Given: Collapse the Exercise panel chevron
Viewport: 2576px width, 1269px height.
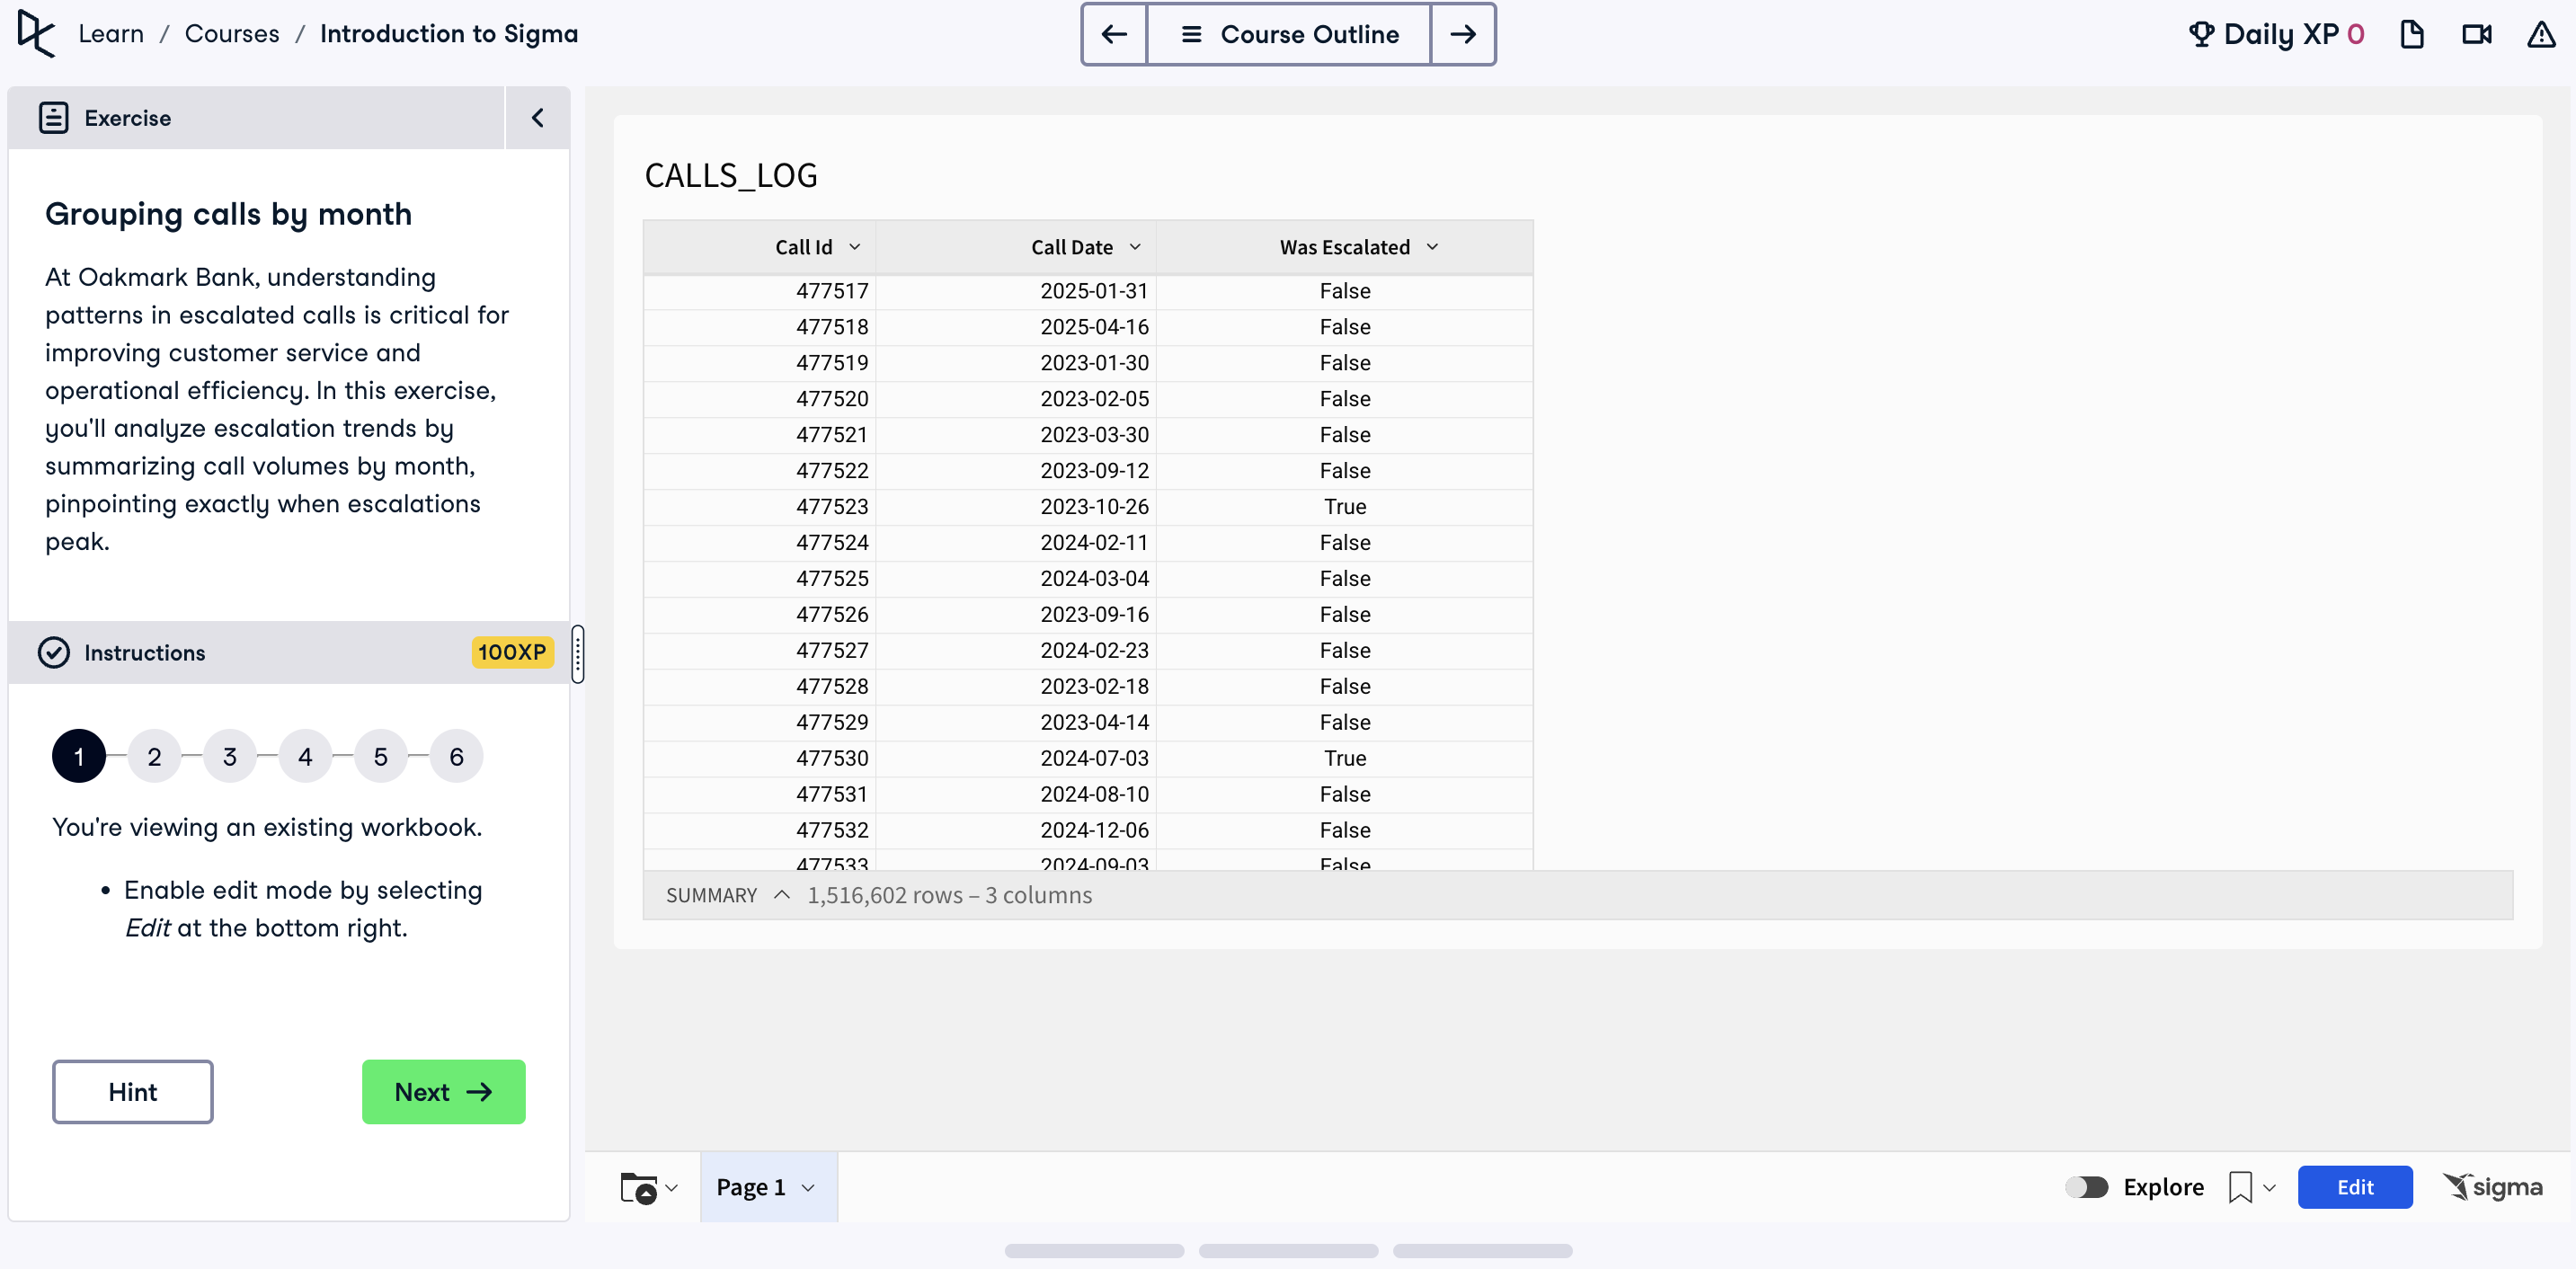Looking at the screenshot, I should coord(537,118).
